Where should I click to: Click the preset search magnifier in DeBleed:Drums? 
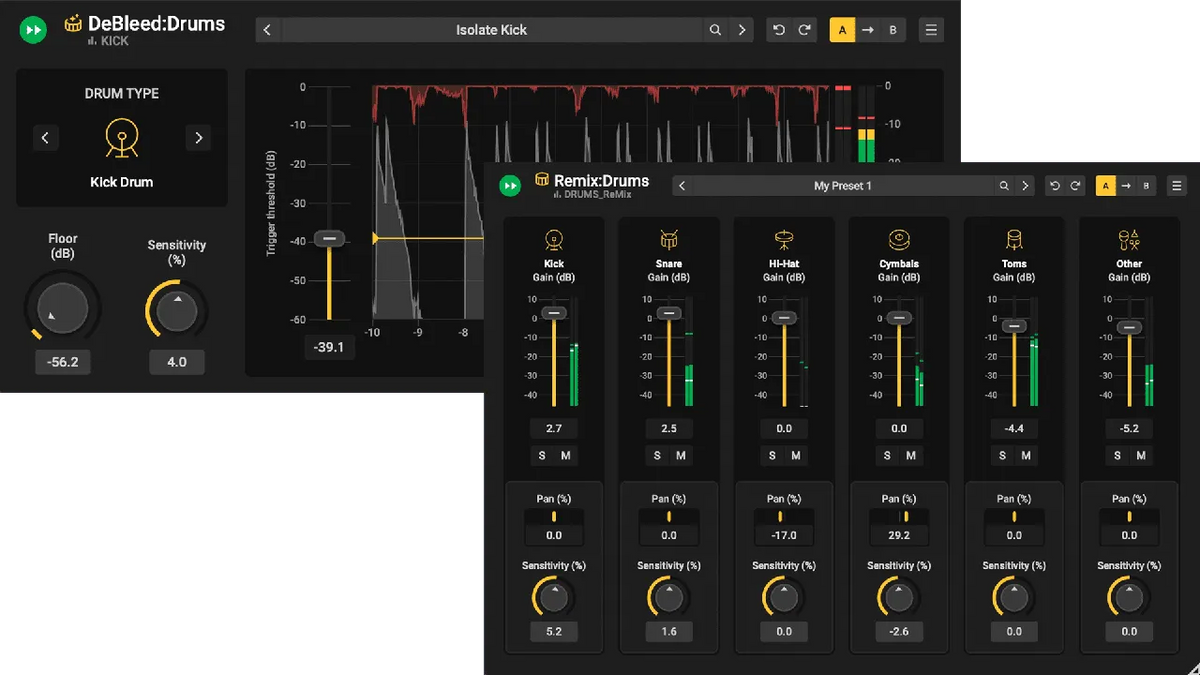click(x=715, y=29)
